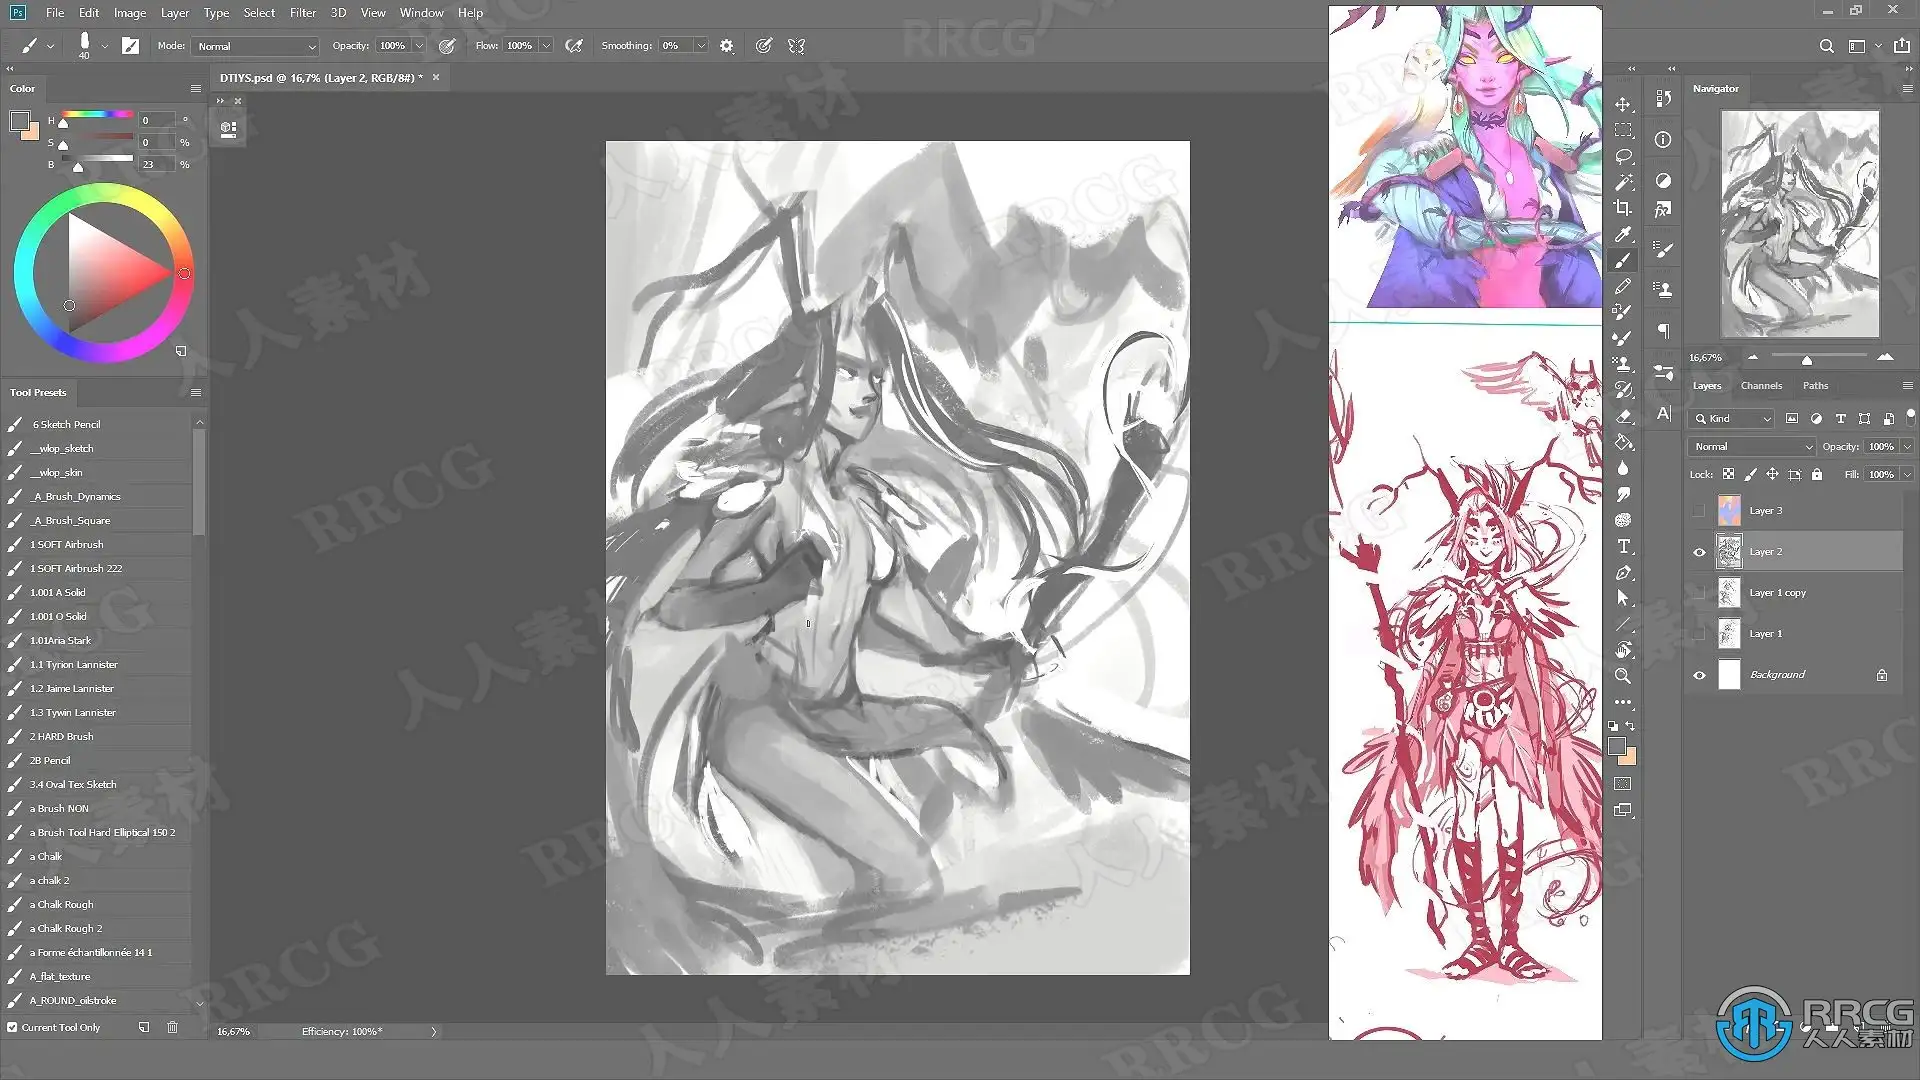Select the Paint Bucket tool

click(x=1623, y=442)
